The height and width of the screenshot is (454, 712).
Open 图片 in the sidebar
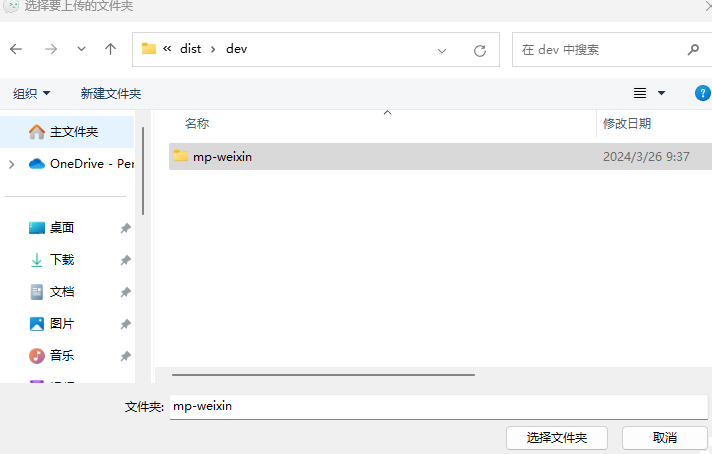(x=51, y=324)
